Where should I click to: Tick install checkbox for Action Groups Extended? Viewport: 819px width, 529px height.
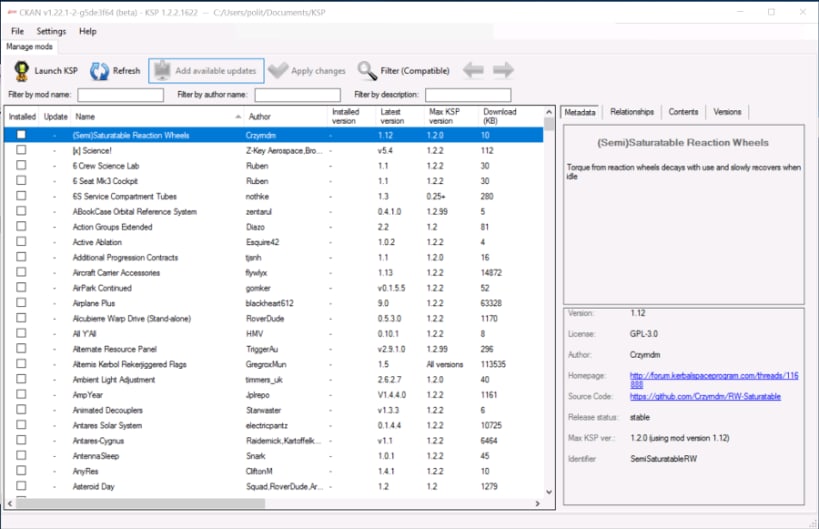(x=21, y=226)
